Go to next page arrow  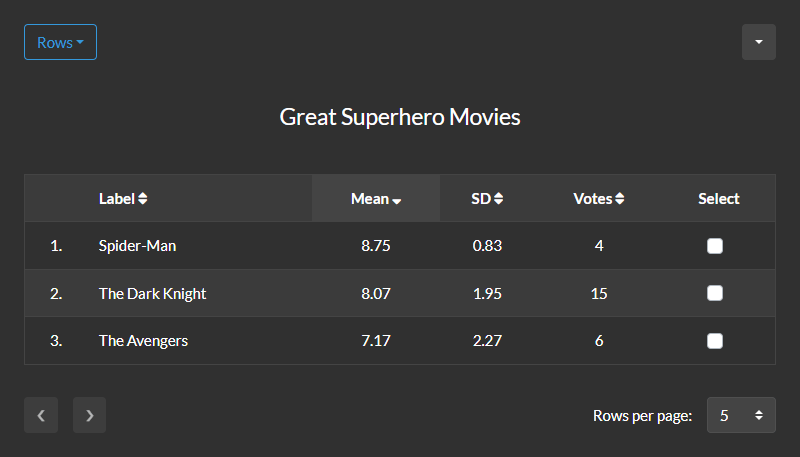point(89,415)
